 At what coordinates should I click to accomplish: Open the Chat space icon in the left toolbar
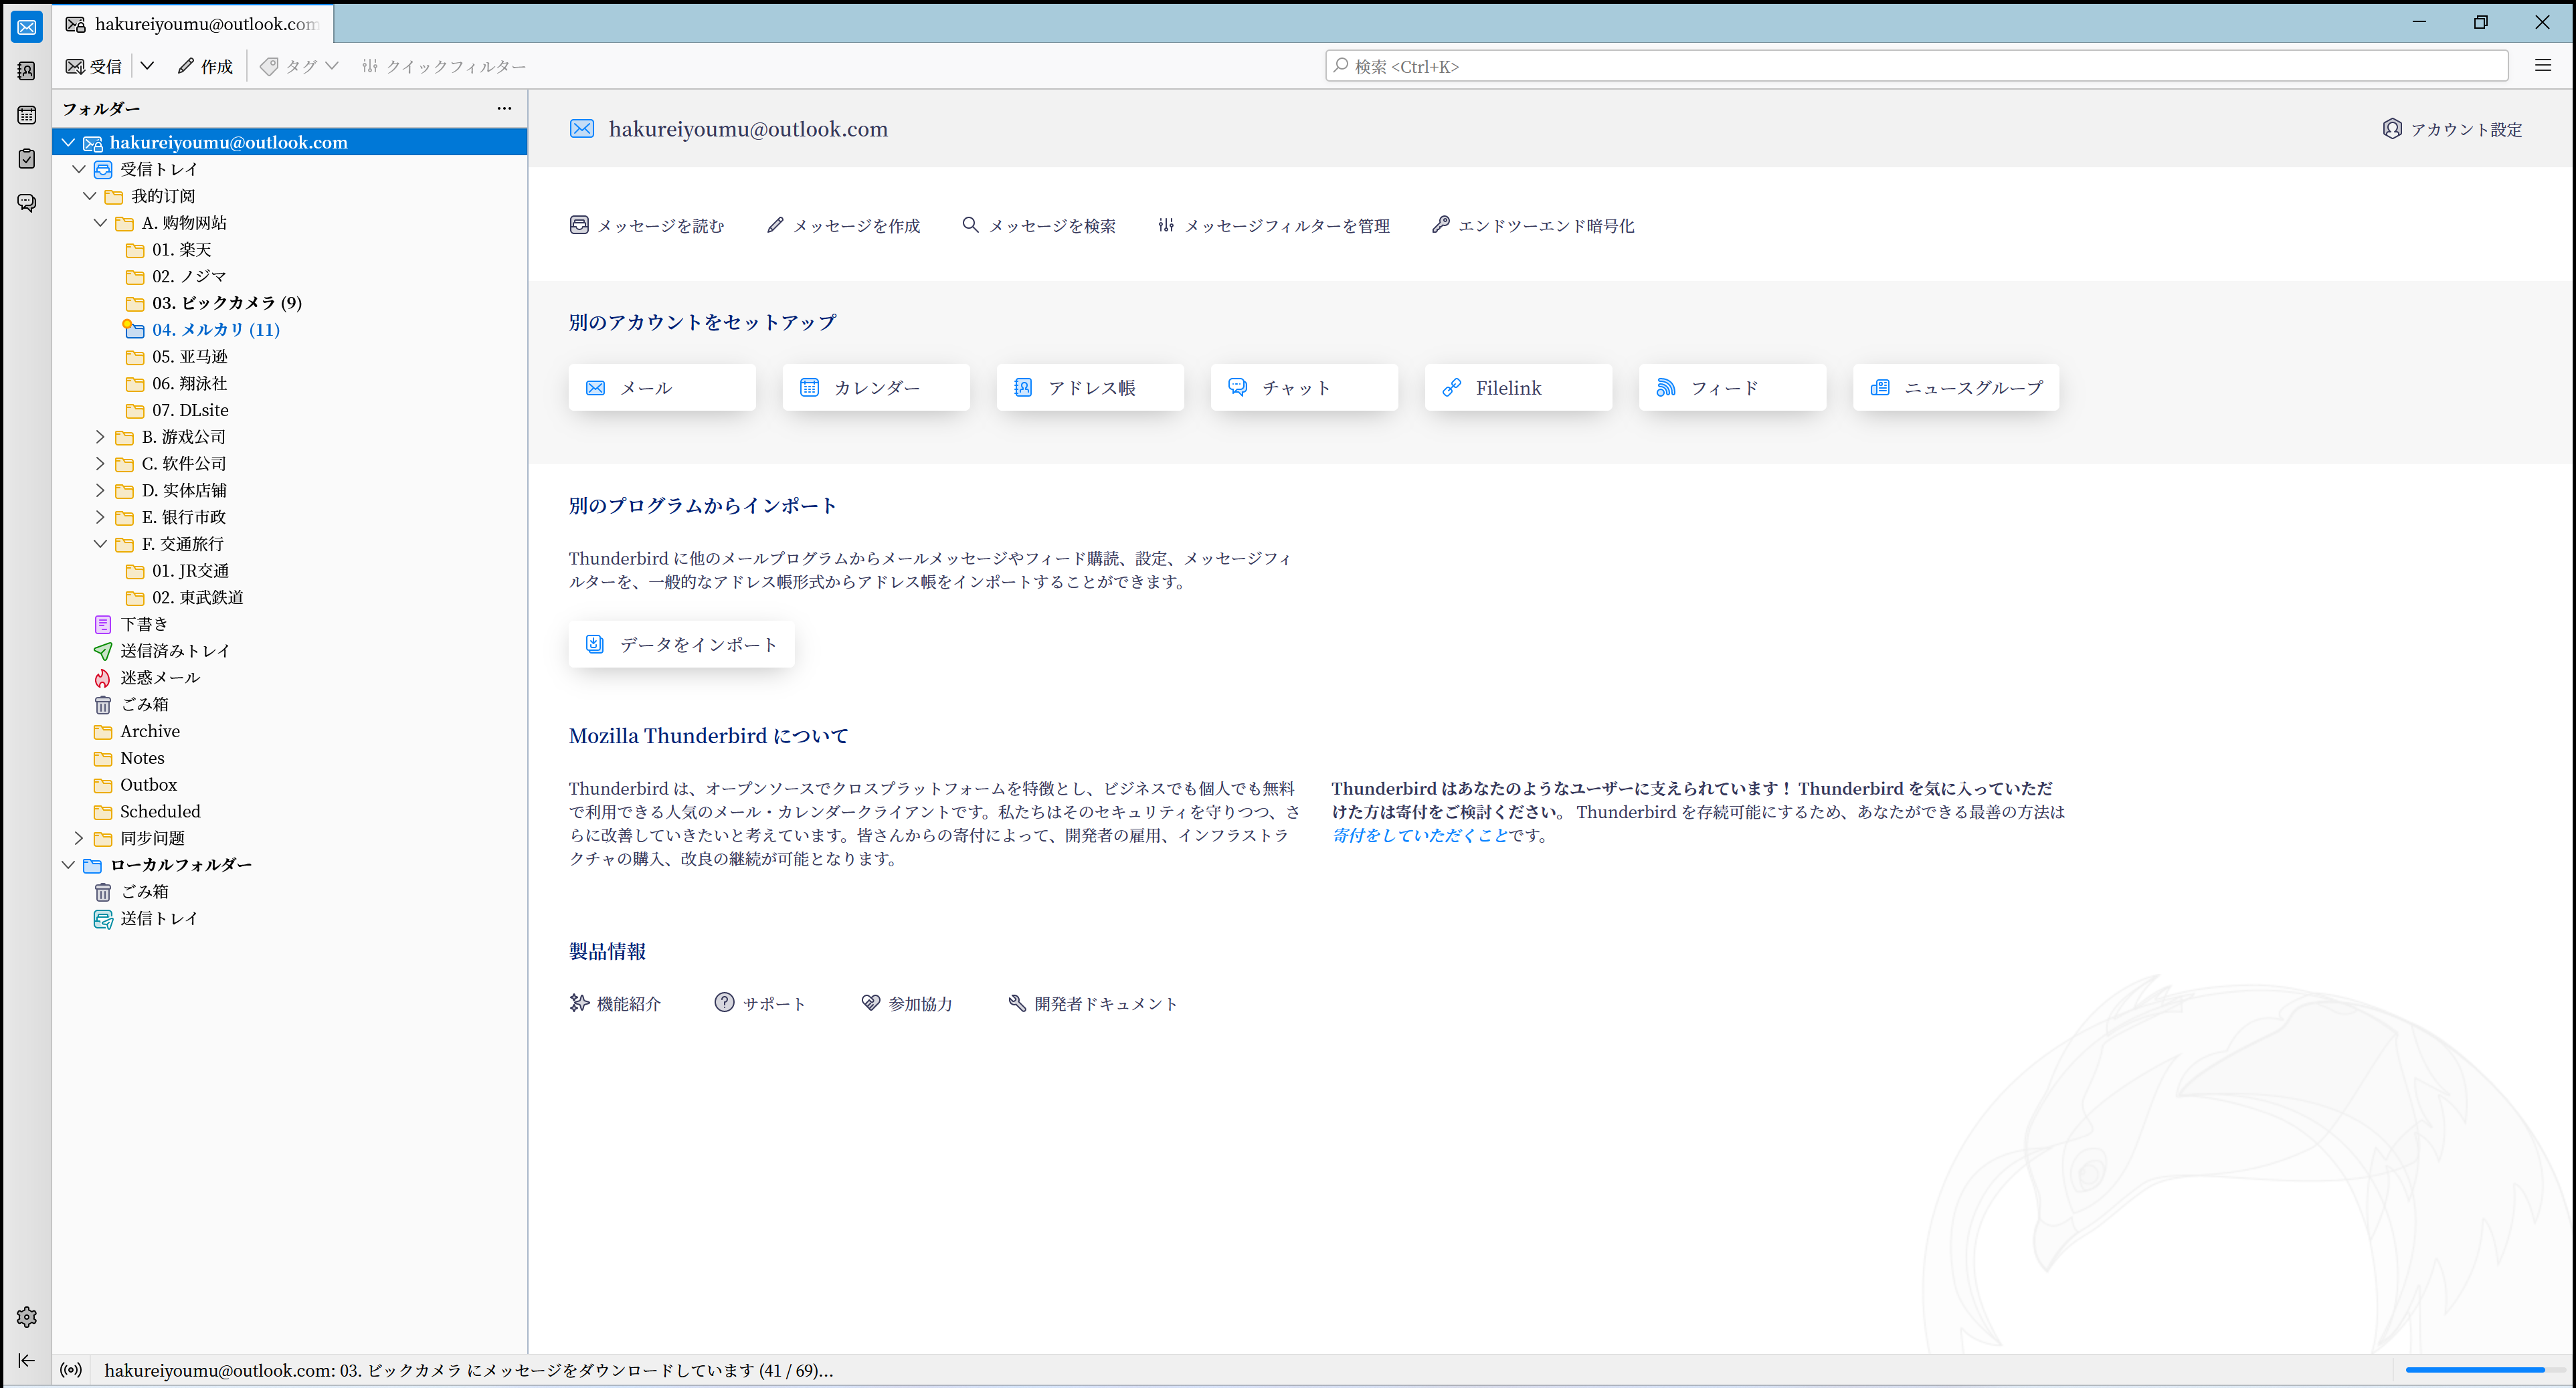pos(26,203)
